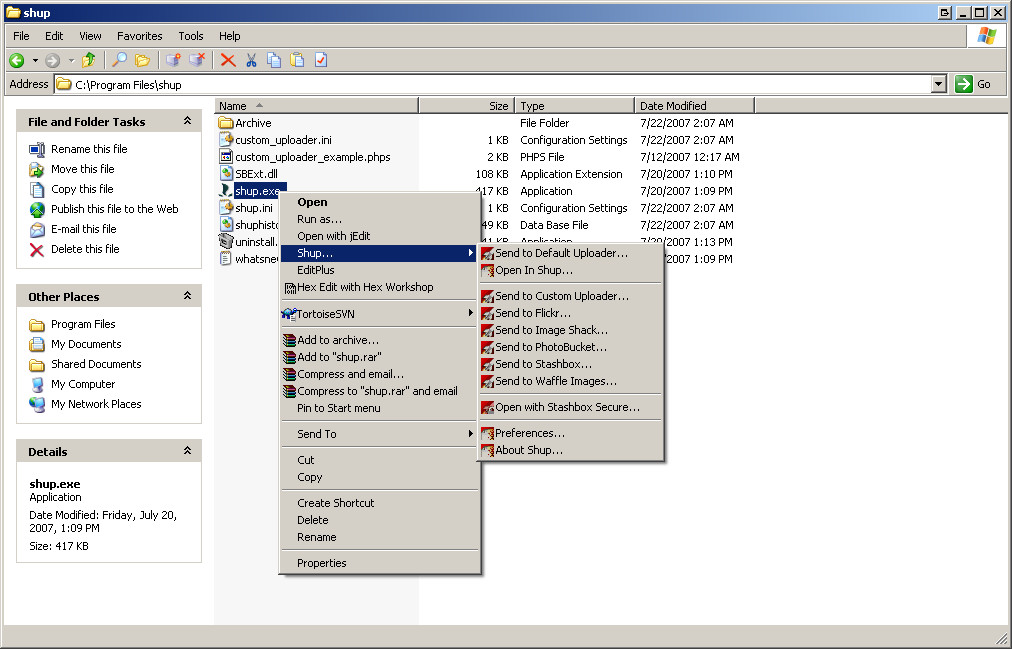Image resolution: width=1012 pixels, height=649 pixels.
Task: Choose Send to Default Uploader
Action: click(x=561, y=253)
